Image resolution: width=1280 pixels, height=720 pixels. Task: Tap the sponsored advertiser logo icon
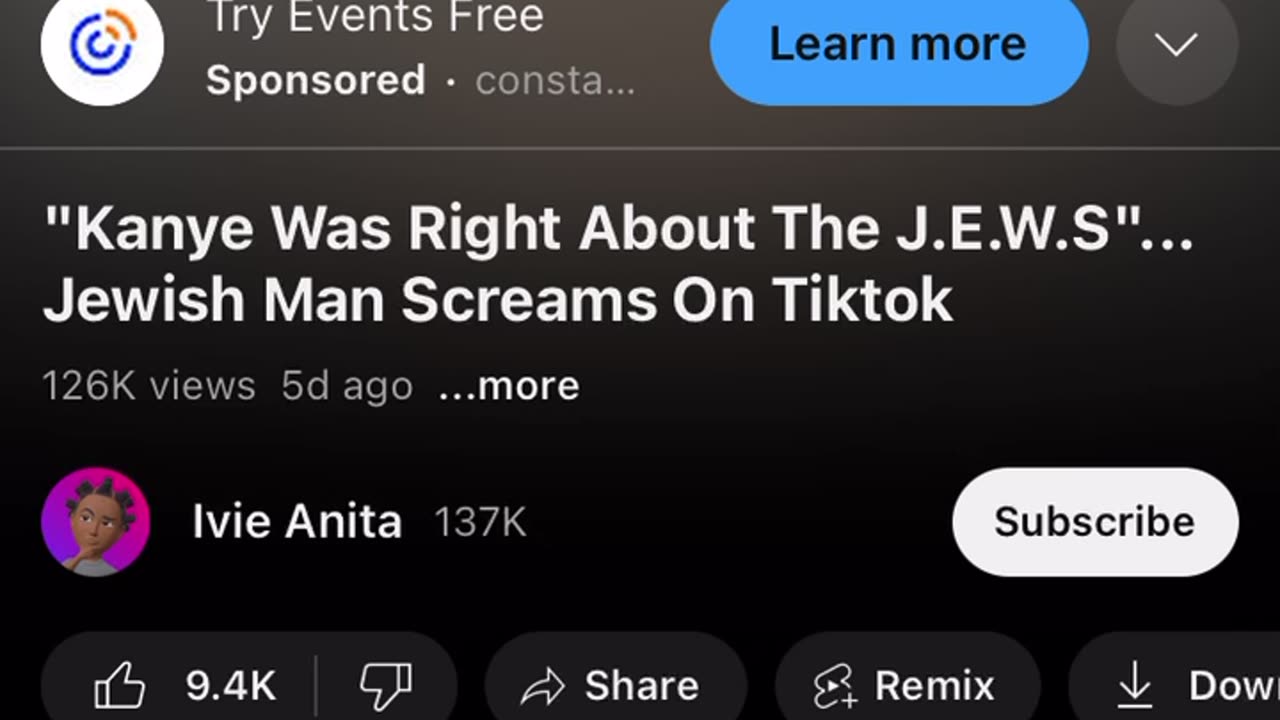click(102, 44)
